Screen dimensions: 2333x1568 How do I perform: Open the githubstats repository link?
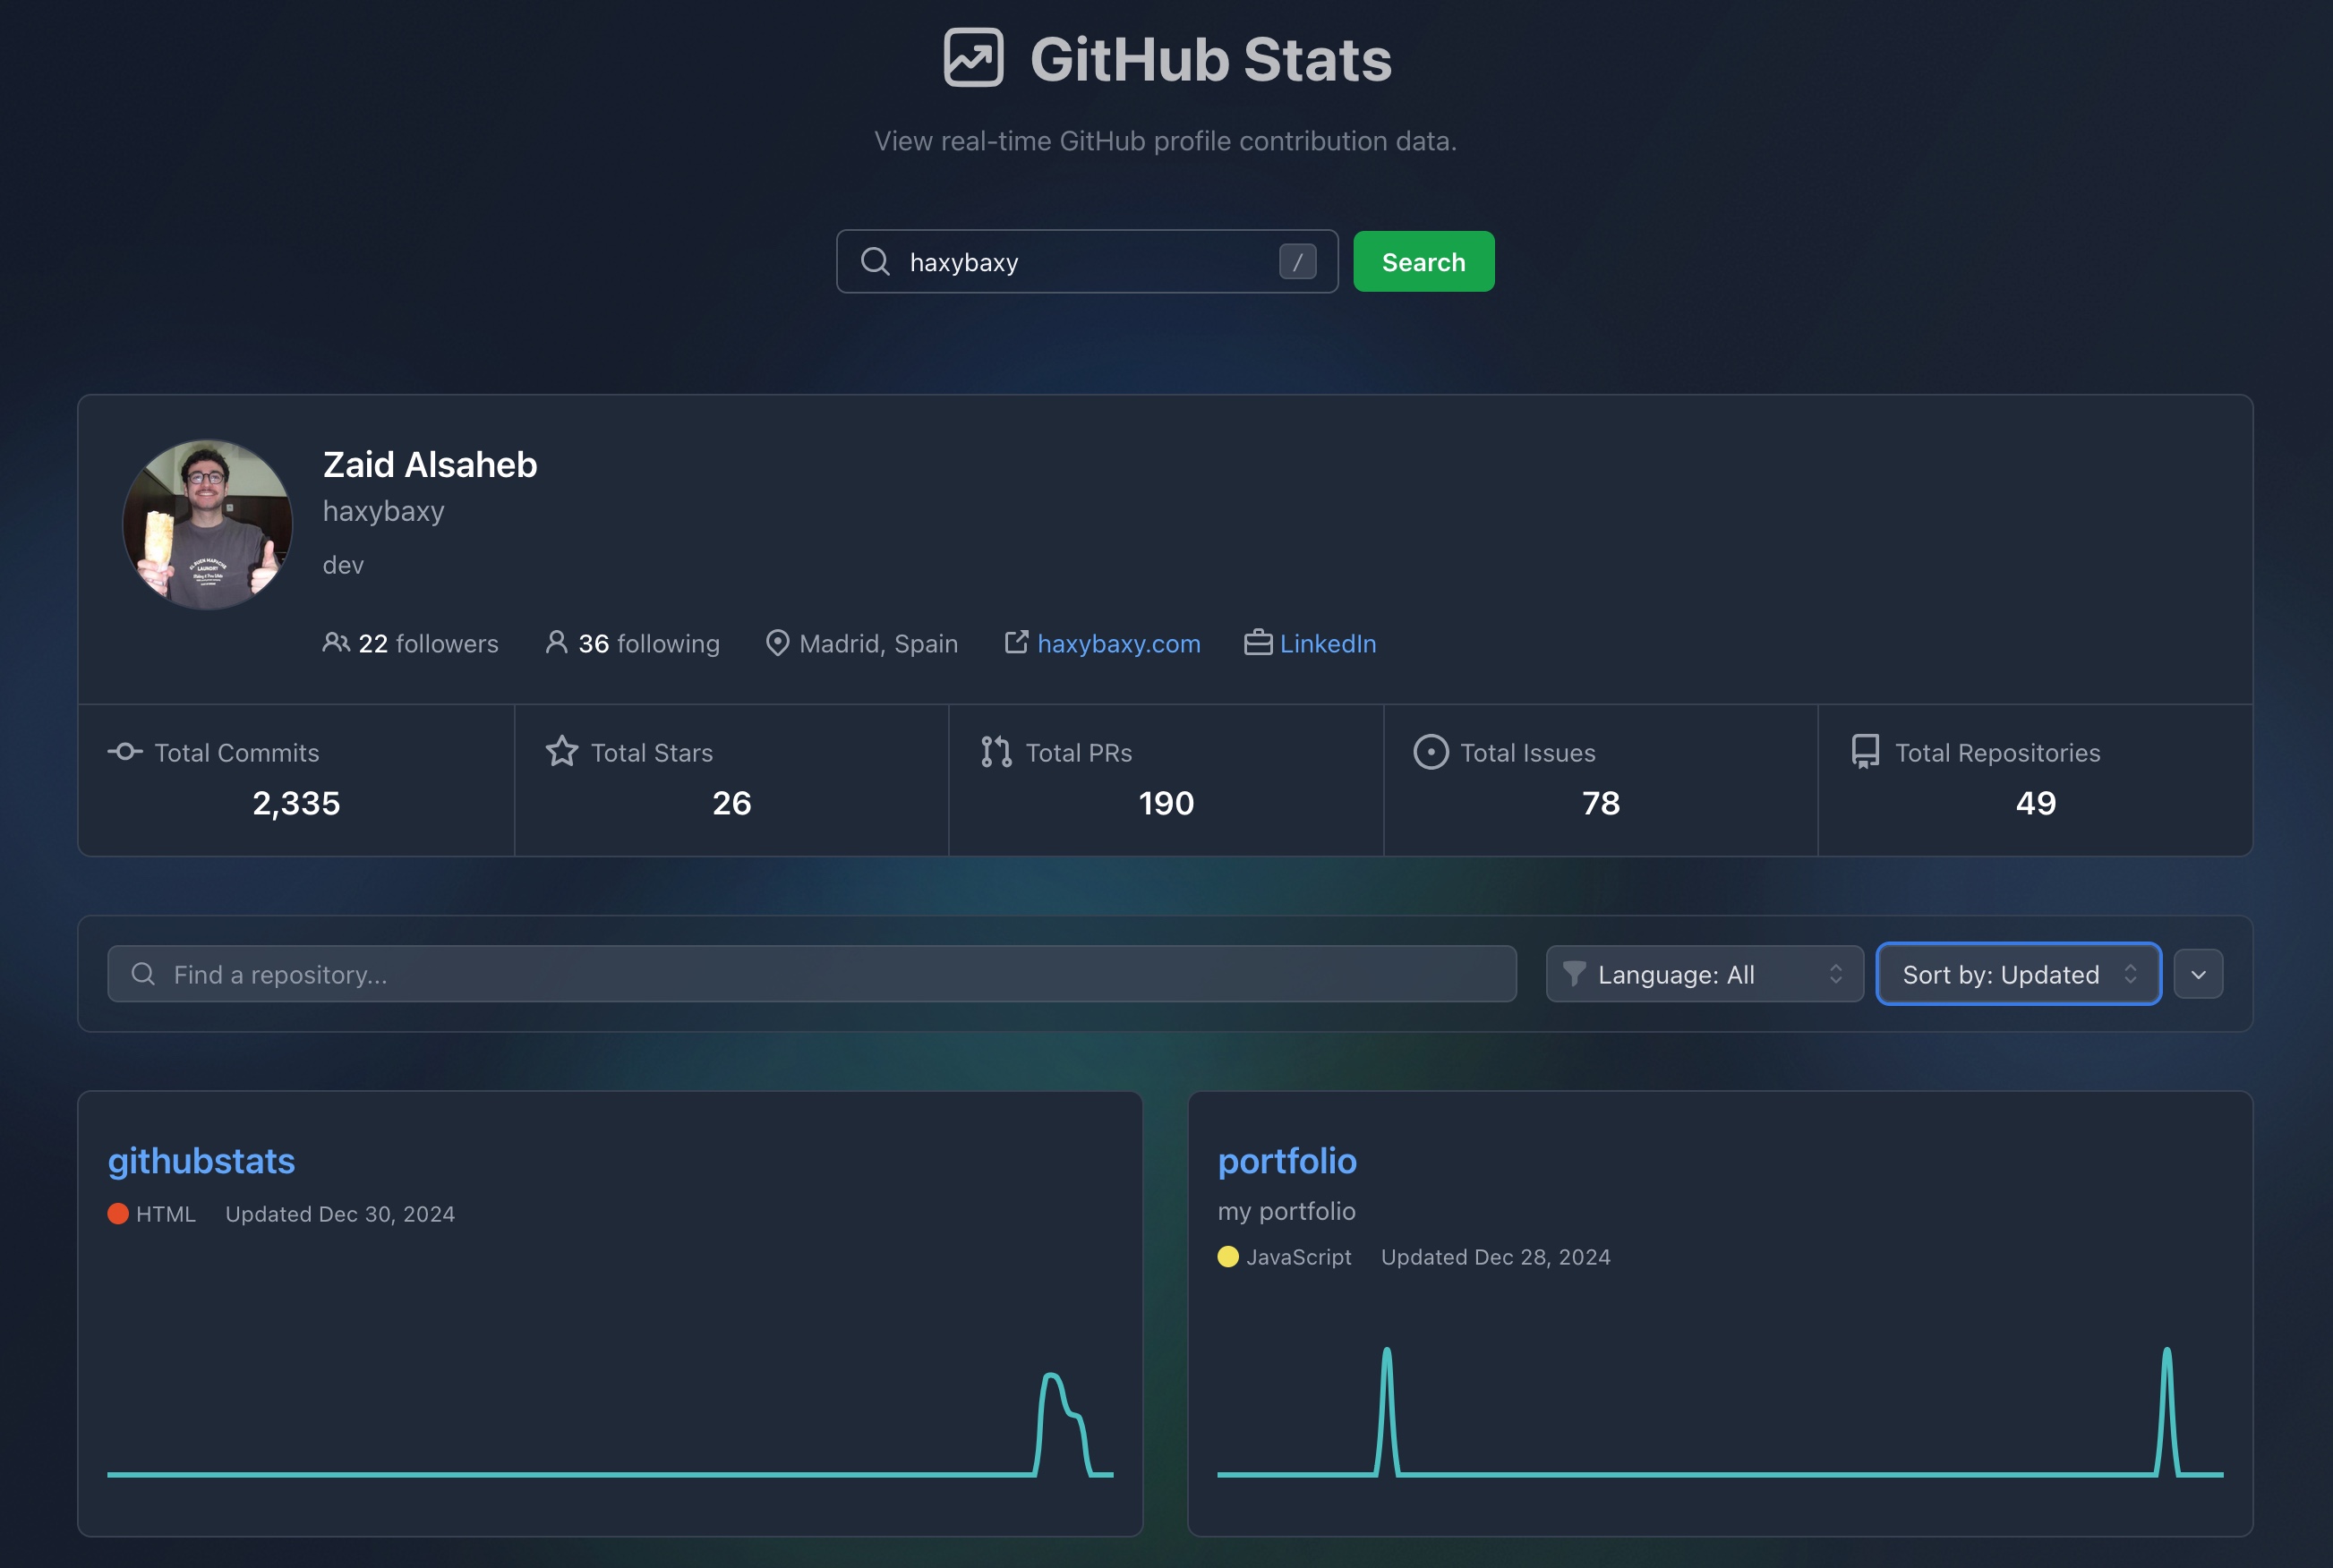(x=201, y=1161)
